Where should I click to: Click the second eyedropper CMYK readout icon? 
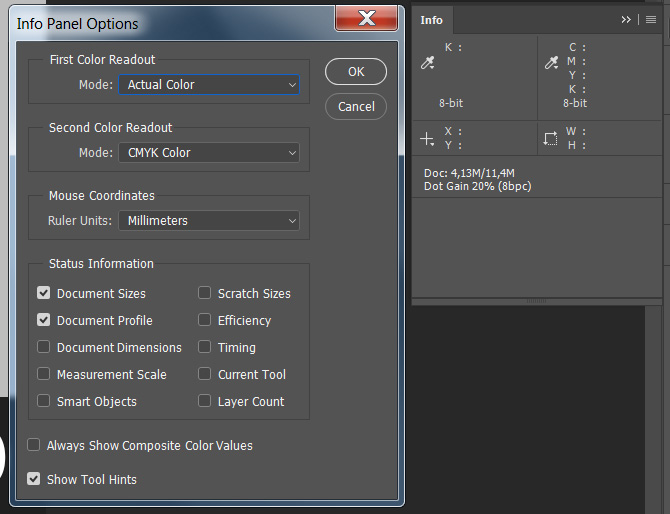551,63
